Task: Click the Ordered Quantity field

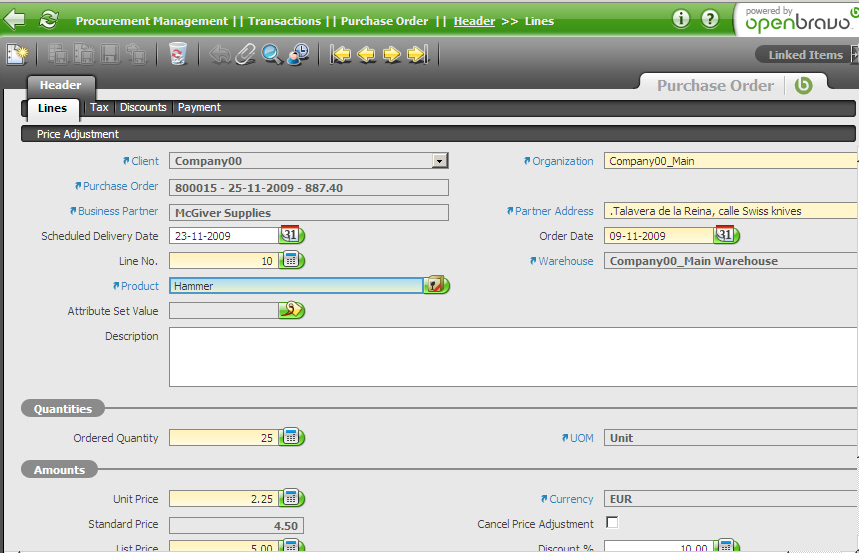Action: pyautogui.click(x=224, y=437)
